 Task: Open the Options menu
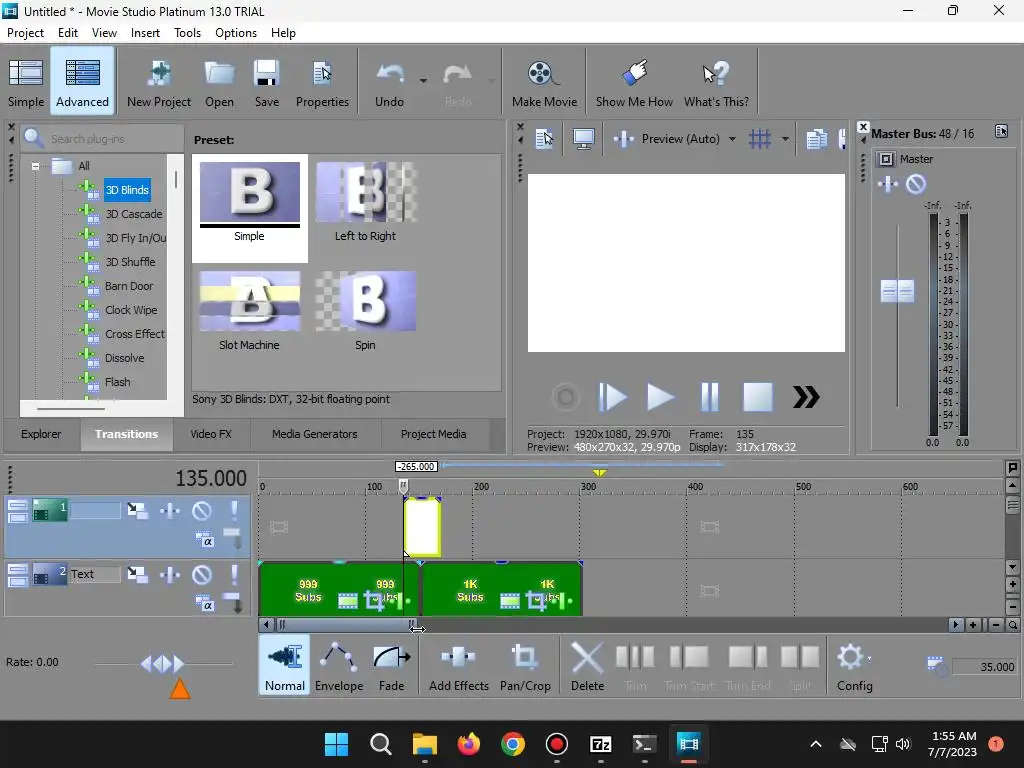click(x=236, y=33)
